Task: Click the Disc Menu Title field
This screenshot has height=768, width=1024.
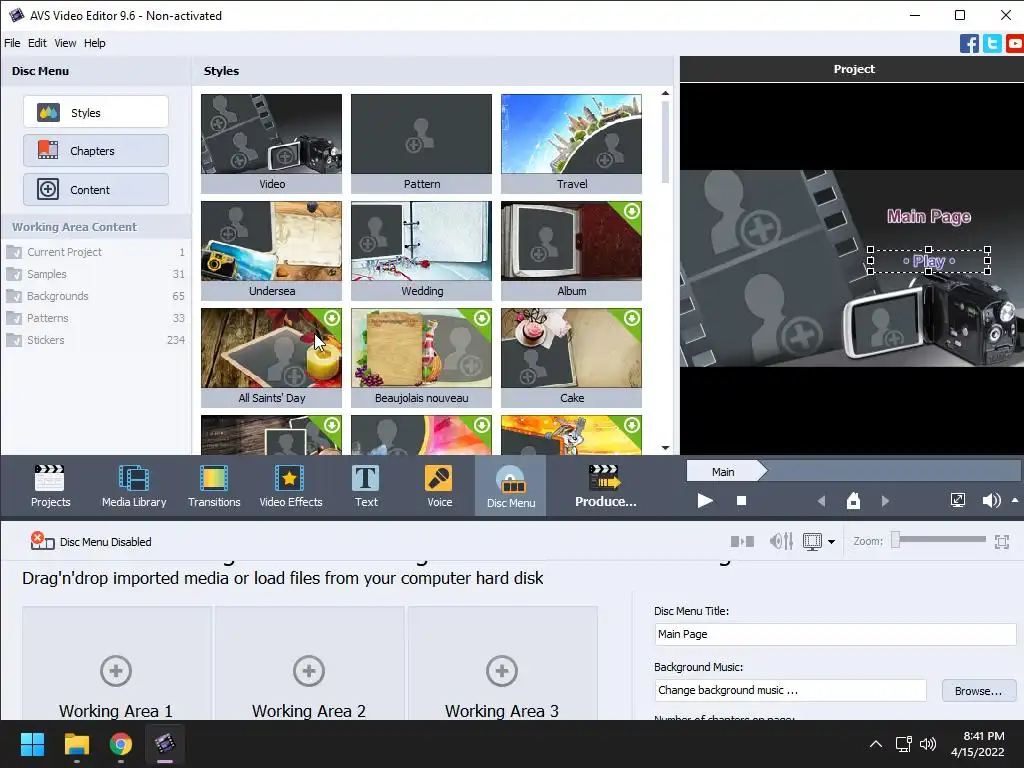Action: point(835,634)
